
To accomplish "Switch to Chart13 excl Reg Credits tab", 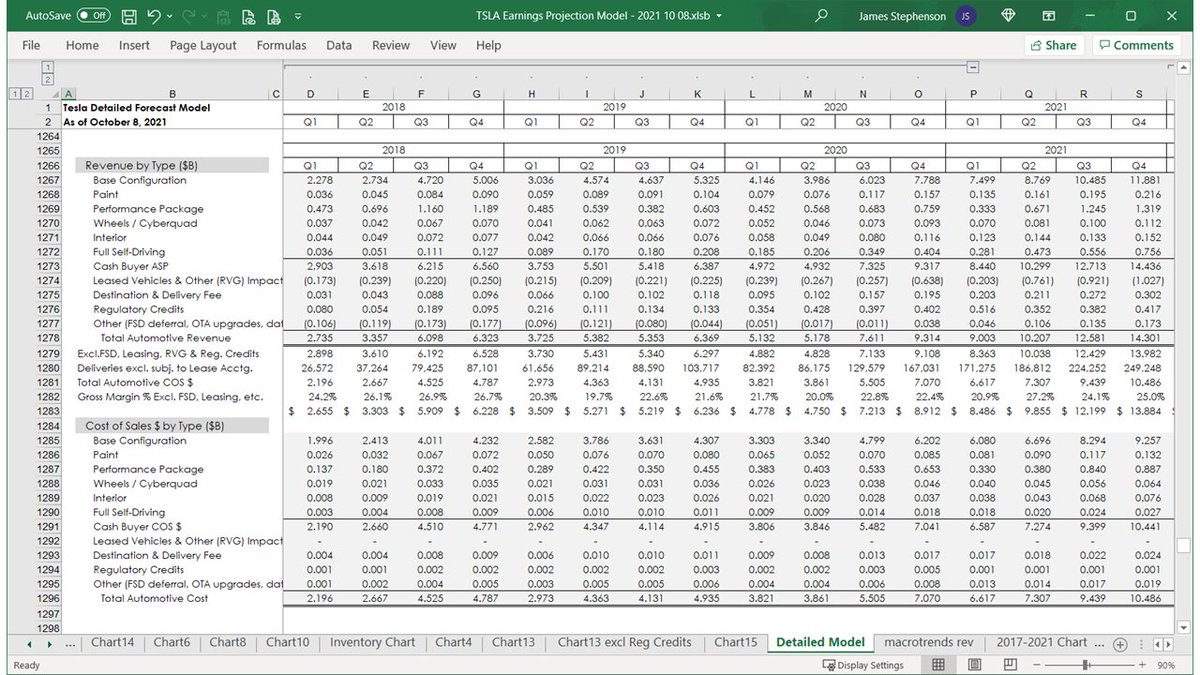I will tap(624, 643).
